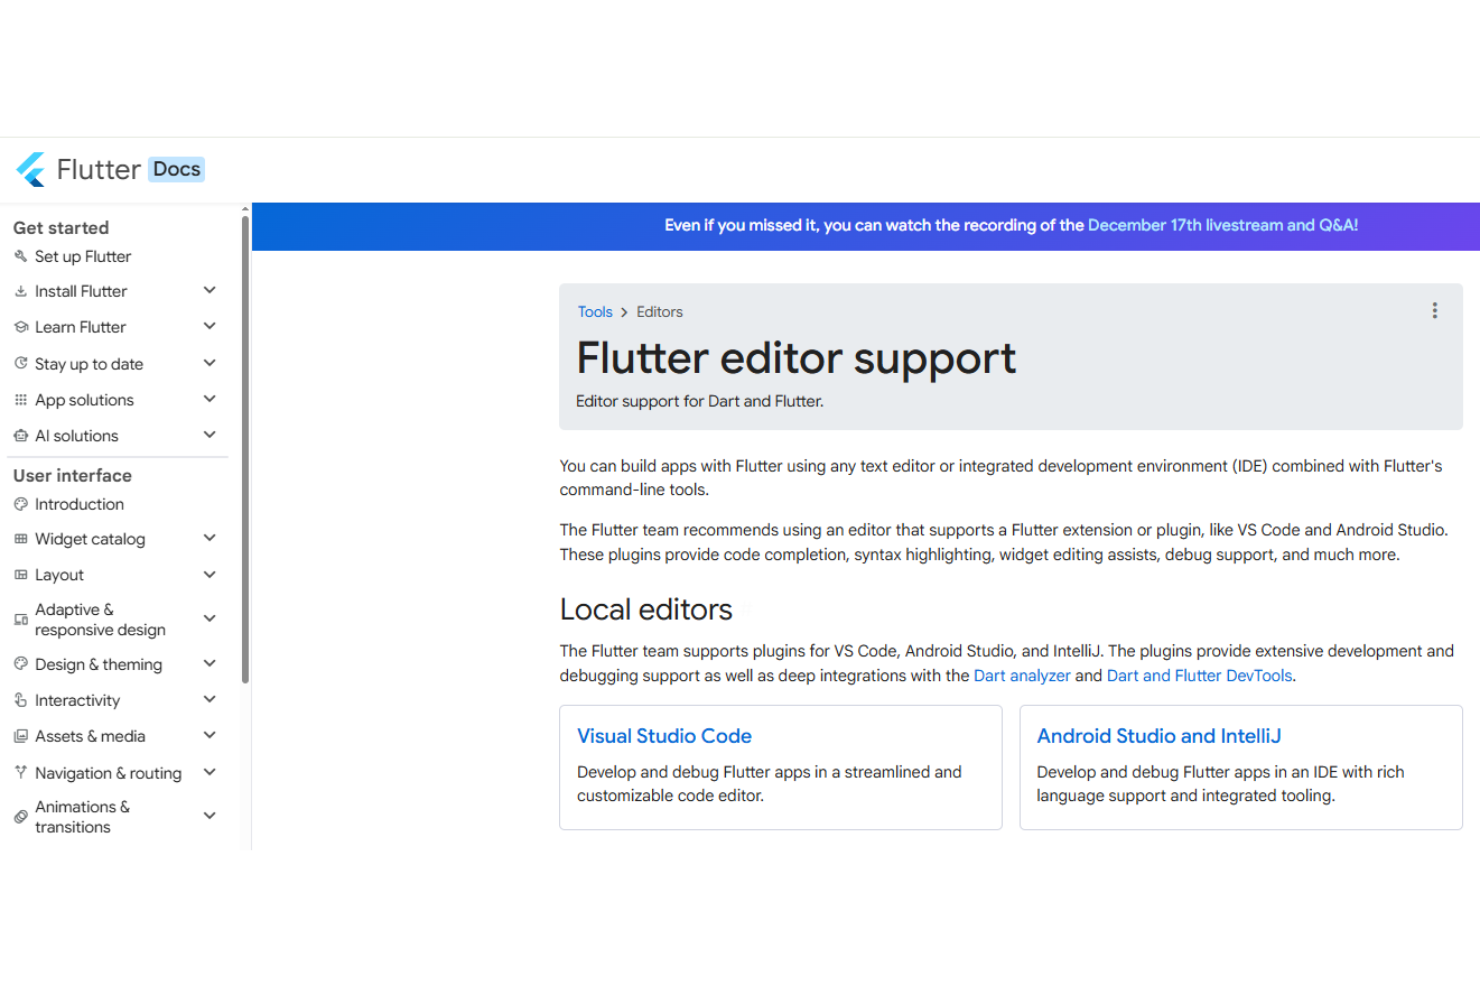Click the Widget catalog icon
Viewport: 1480px width, 987px height.
[x=20, y=539]
